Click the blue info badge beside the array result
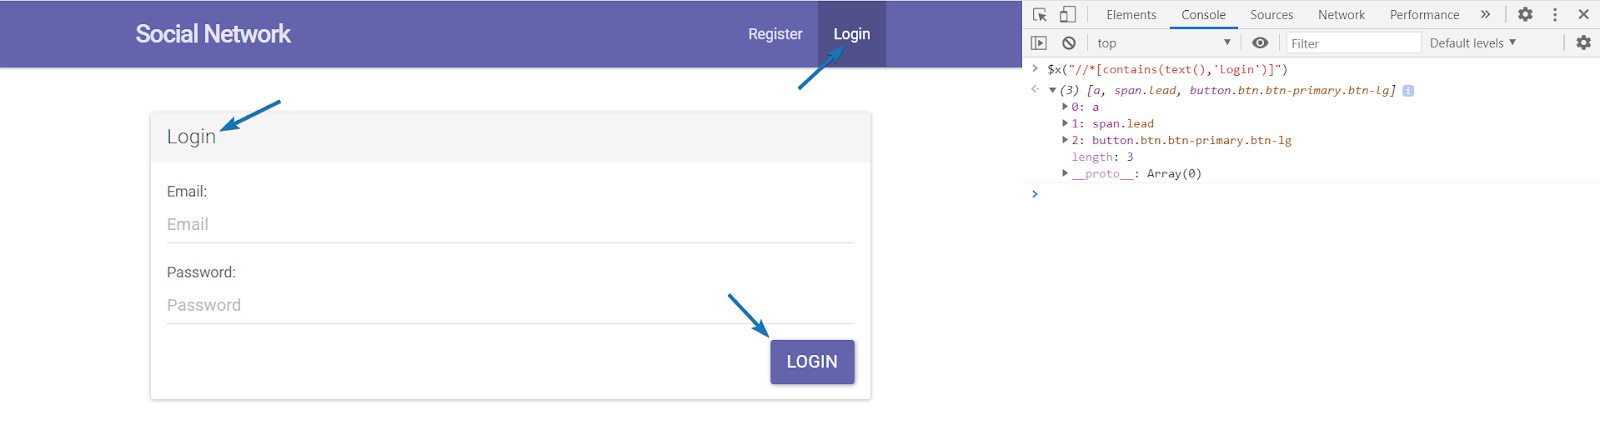The width and height of the screenshot is (1600, 425). tap(1408, 91)
